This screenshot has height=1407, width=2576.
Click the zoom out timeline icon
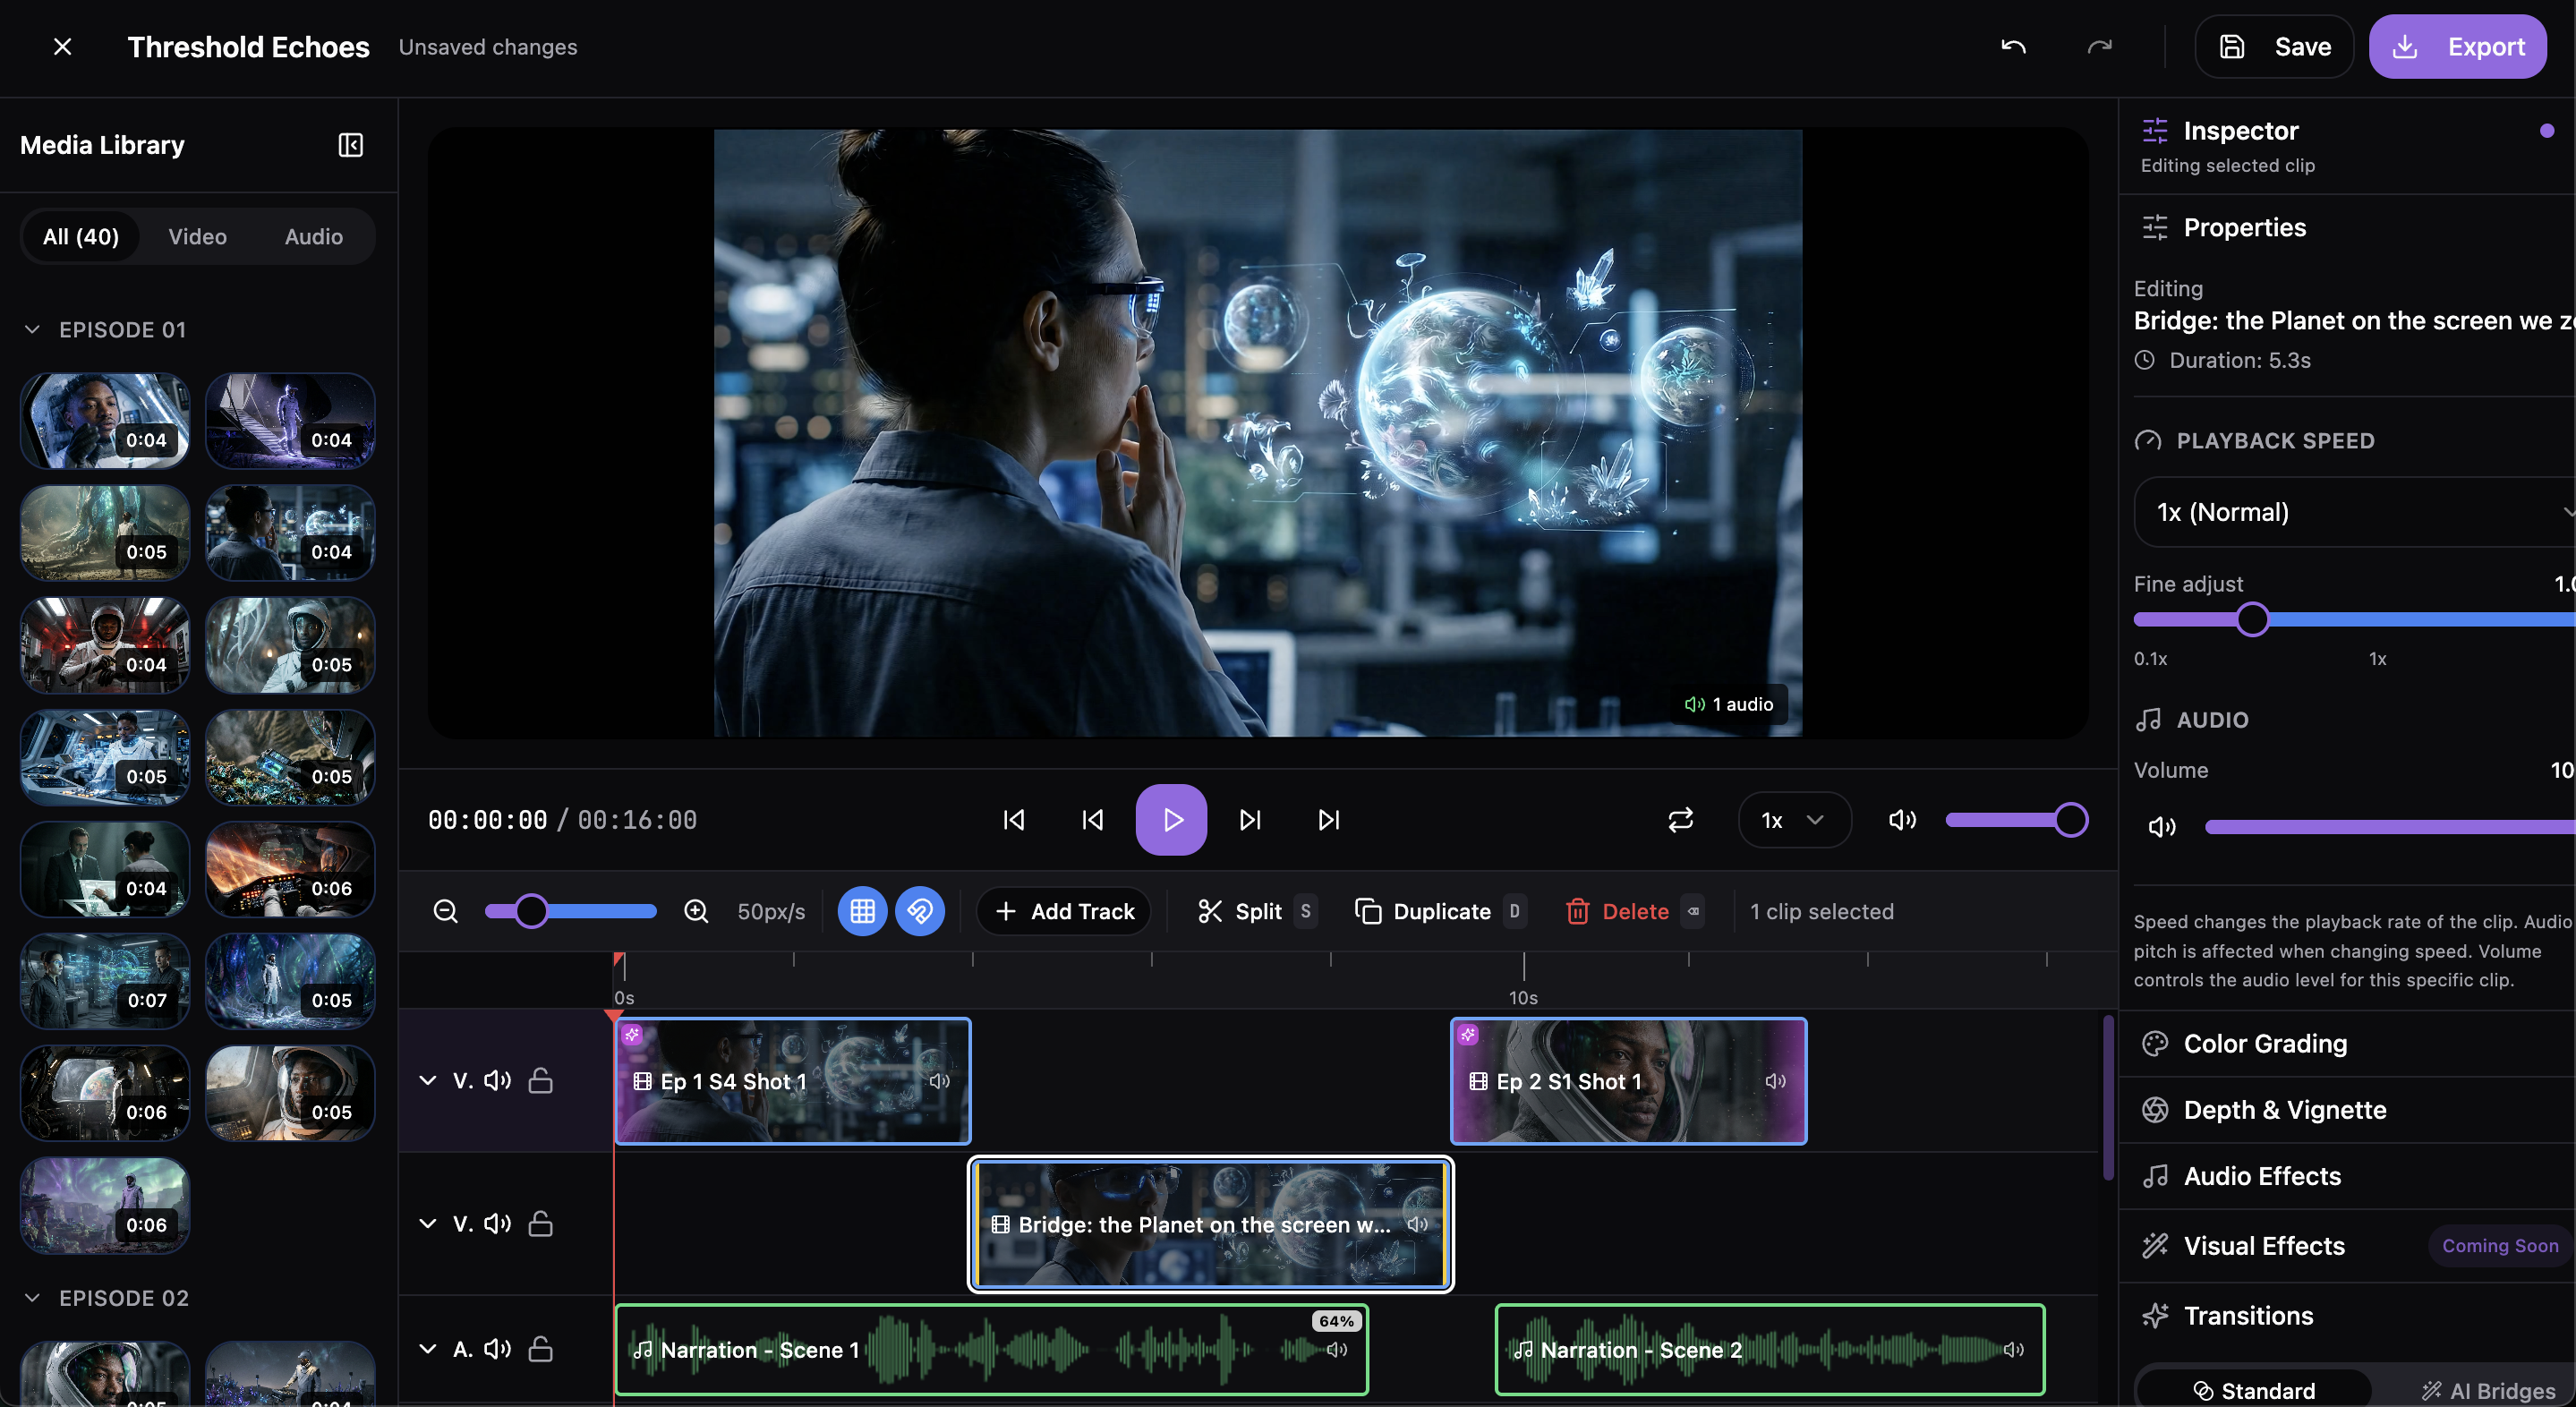[445, 911]
